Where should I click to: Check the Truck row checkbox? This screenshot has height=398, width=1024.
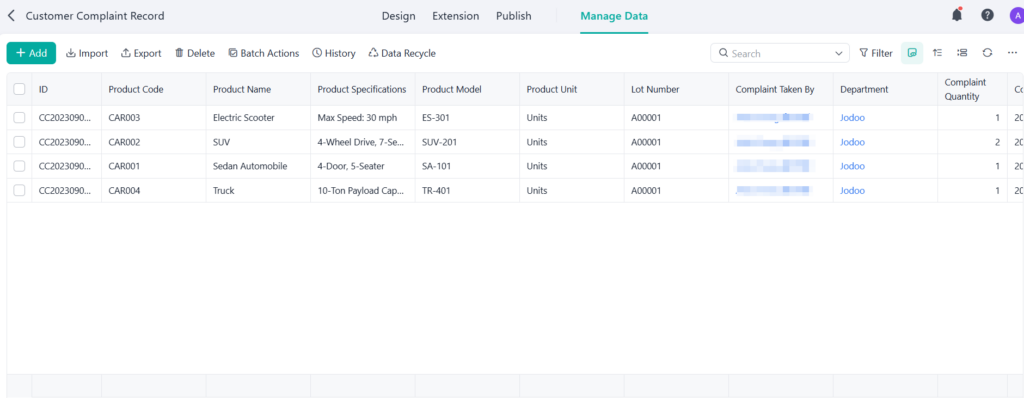tap(20, 190)
